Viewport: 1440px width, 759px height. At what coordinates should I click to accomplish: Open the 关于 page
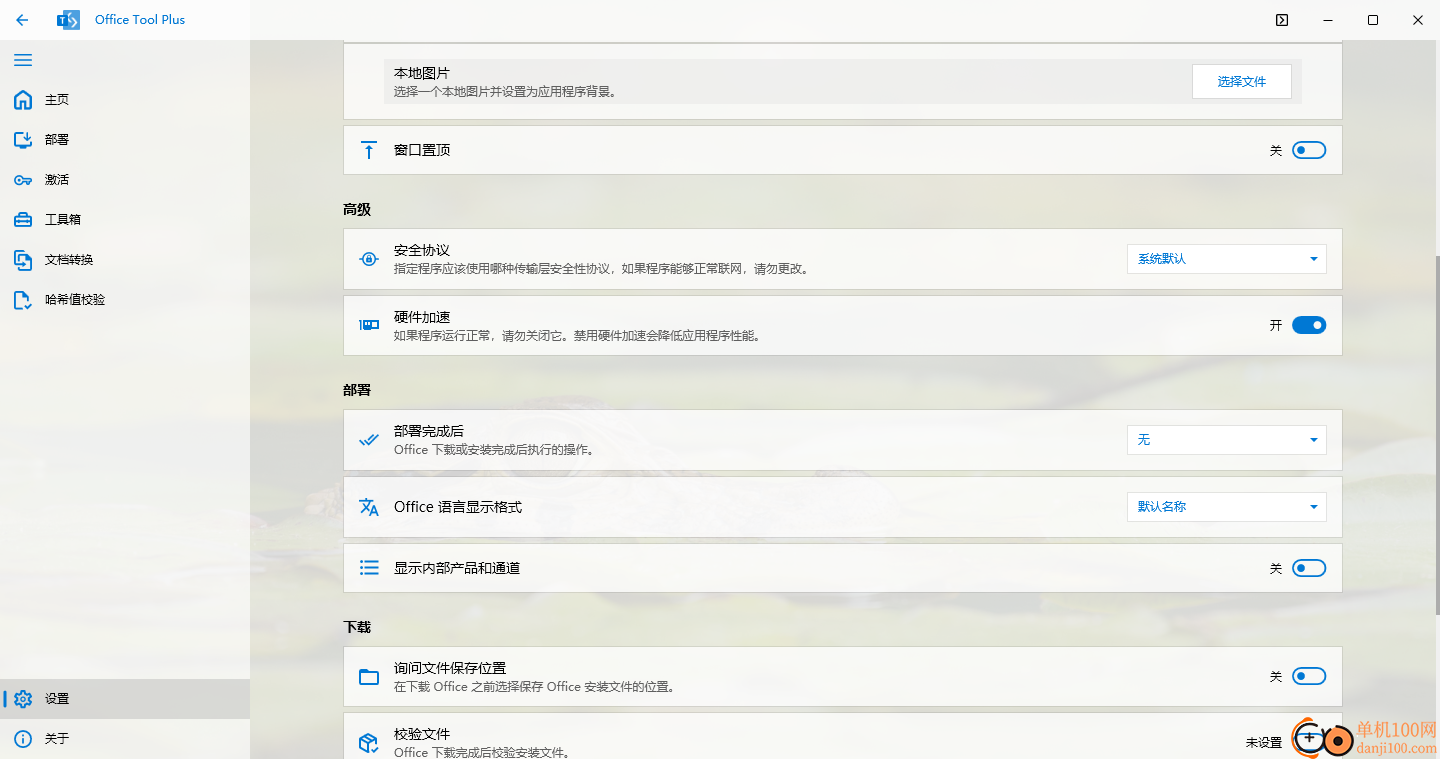coord(125,739)
